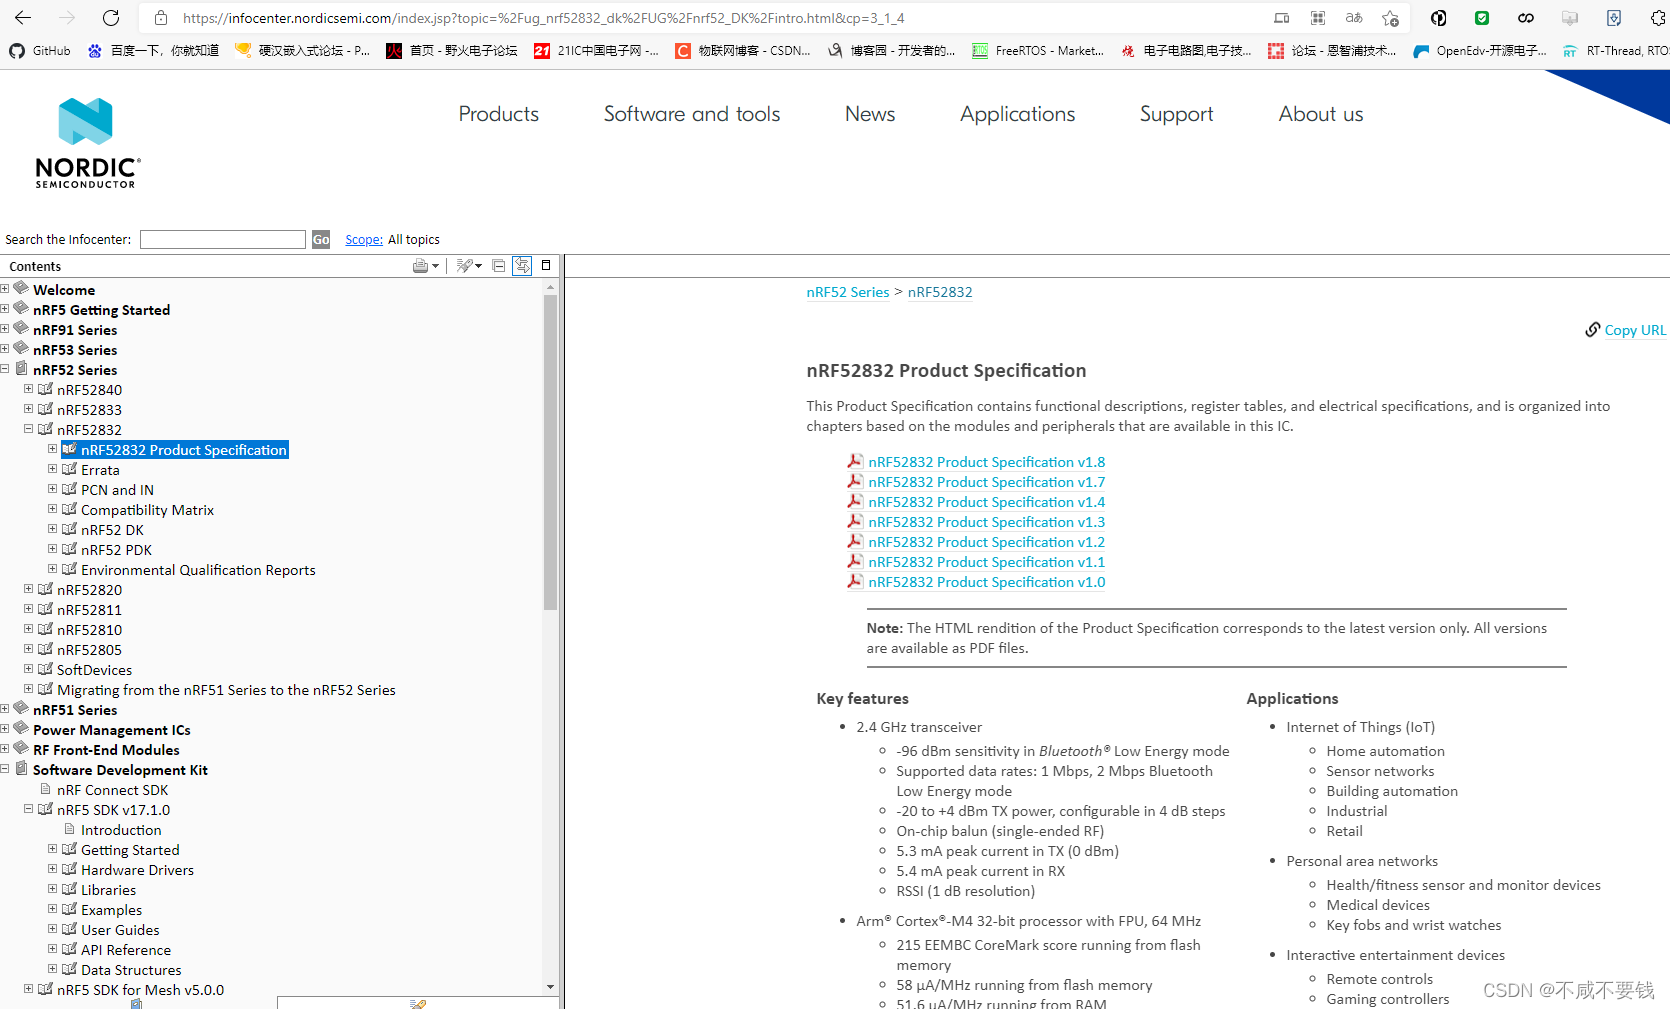Screen dimensions: 1670x1009
Task: Select Compatibility Matrix tree item
Action: (x=147, y=510)
